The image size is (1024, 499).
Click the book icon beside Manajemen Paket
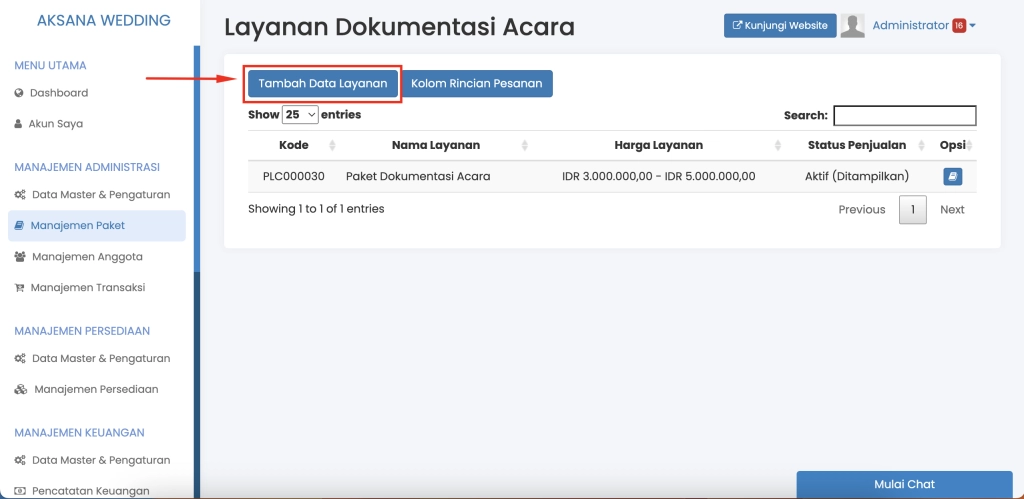(19, 225)
